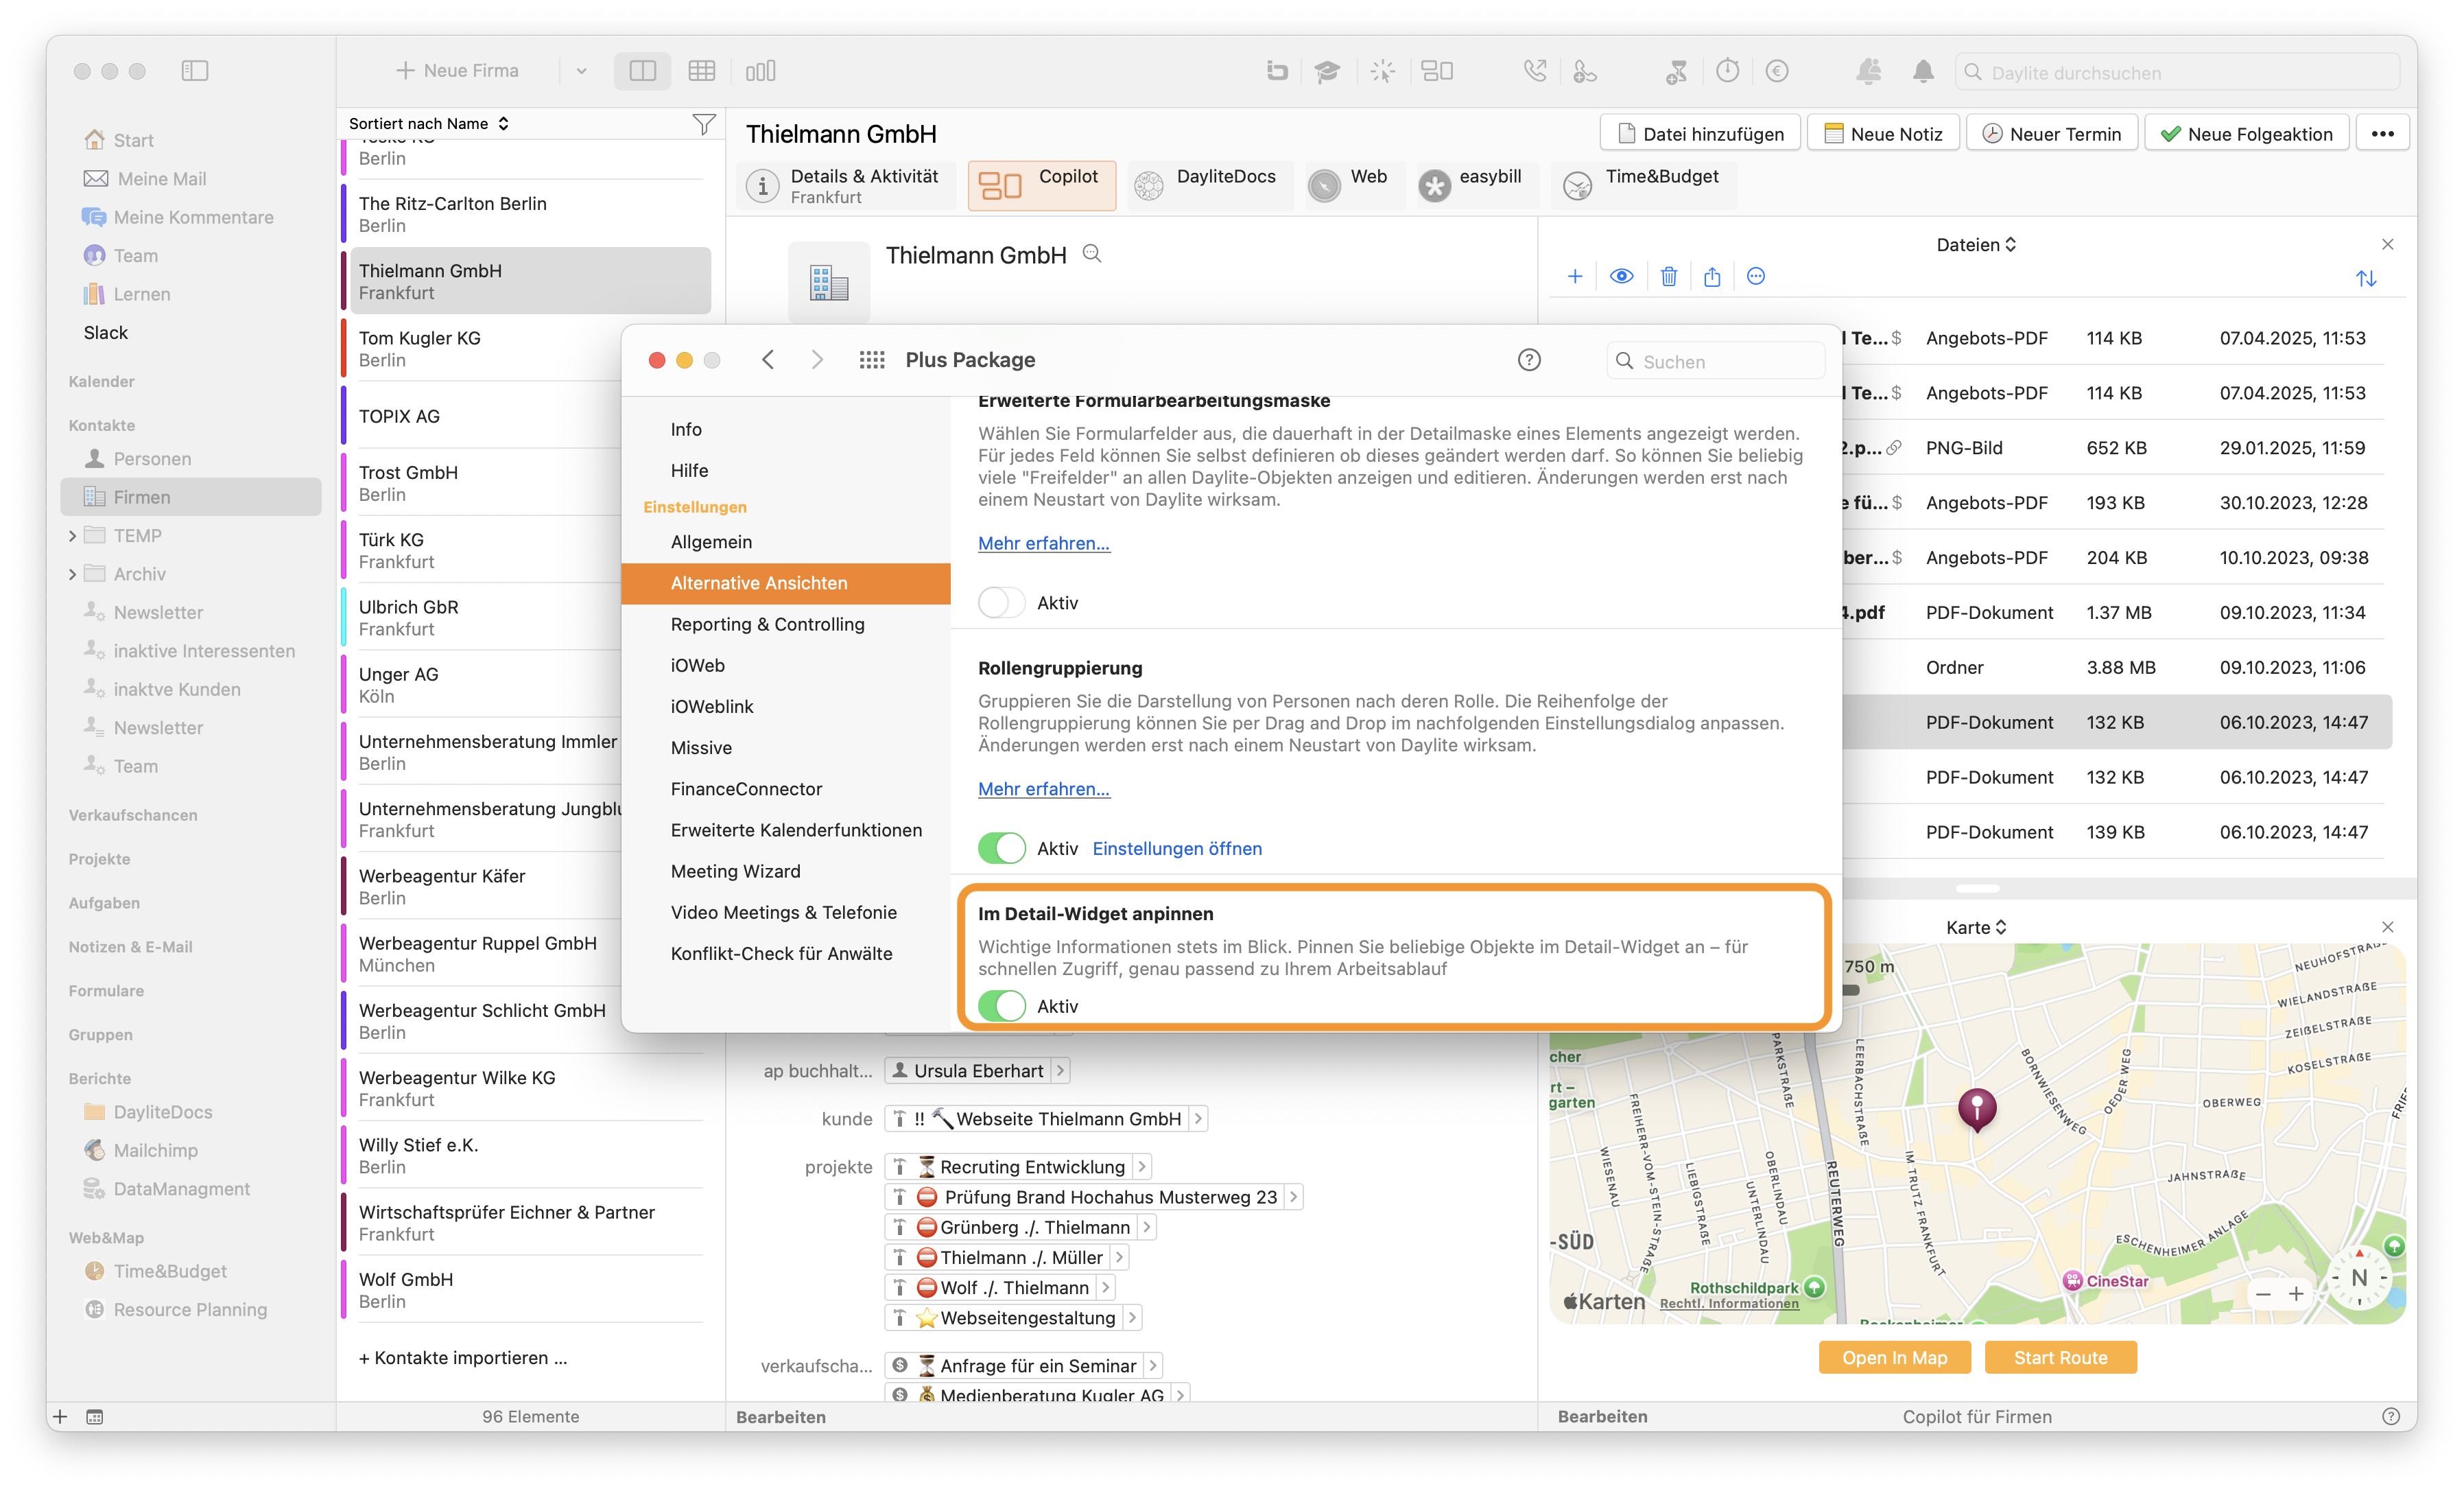Switch to the split column view icon
Image resolution: width=2464 pixels, height=1489 pixels.
click(642, 71)
